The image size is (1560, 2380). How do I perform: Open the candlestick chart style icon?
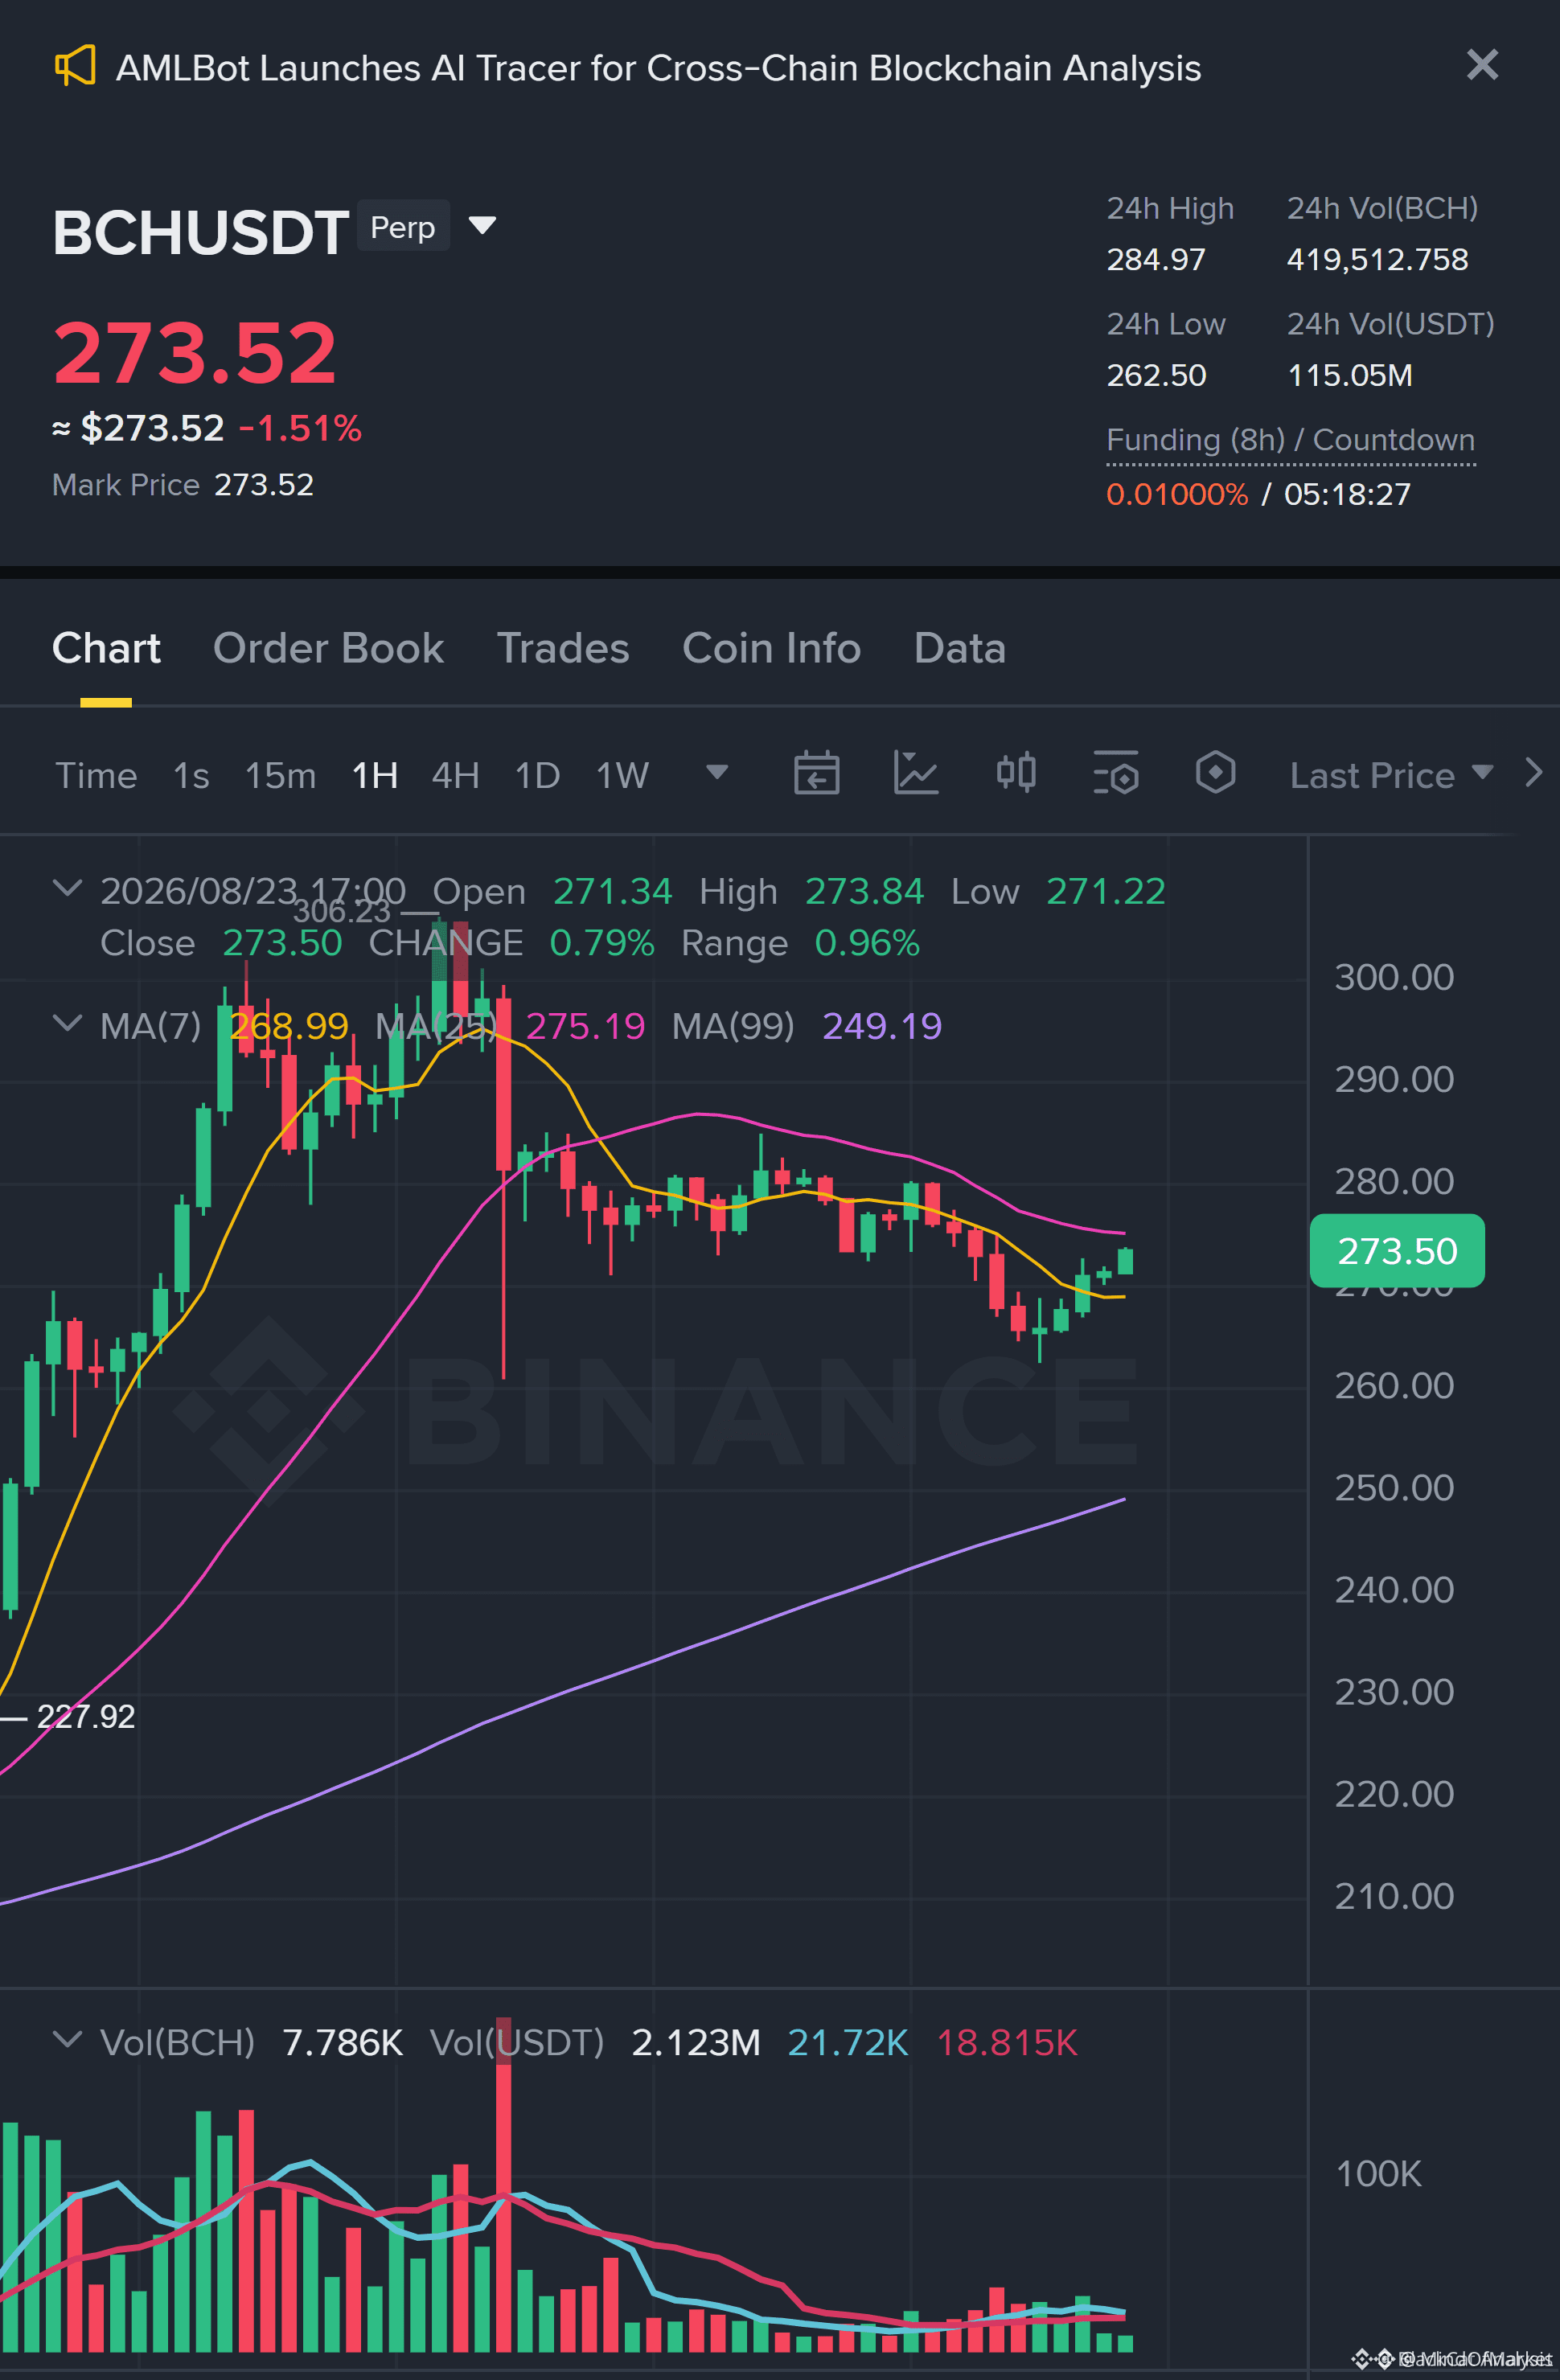point(1016,773)
